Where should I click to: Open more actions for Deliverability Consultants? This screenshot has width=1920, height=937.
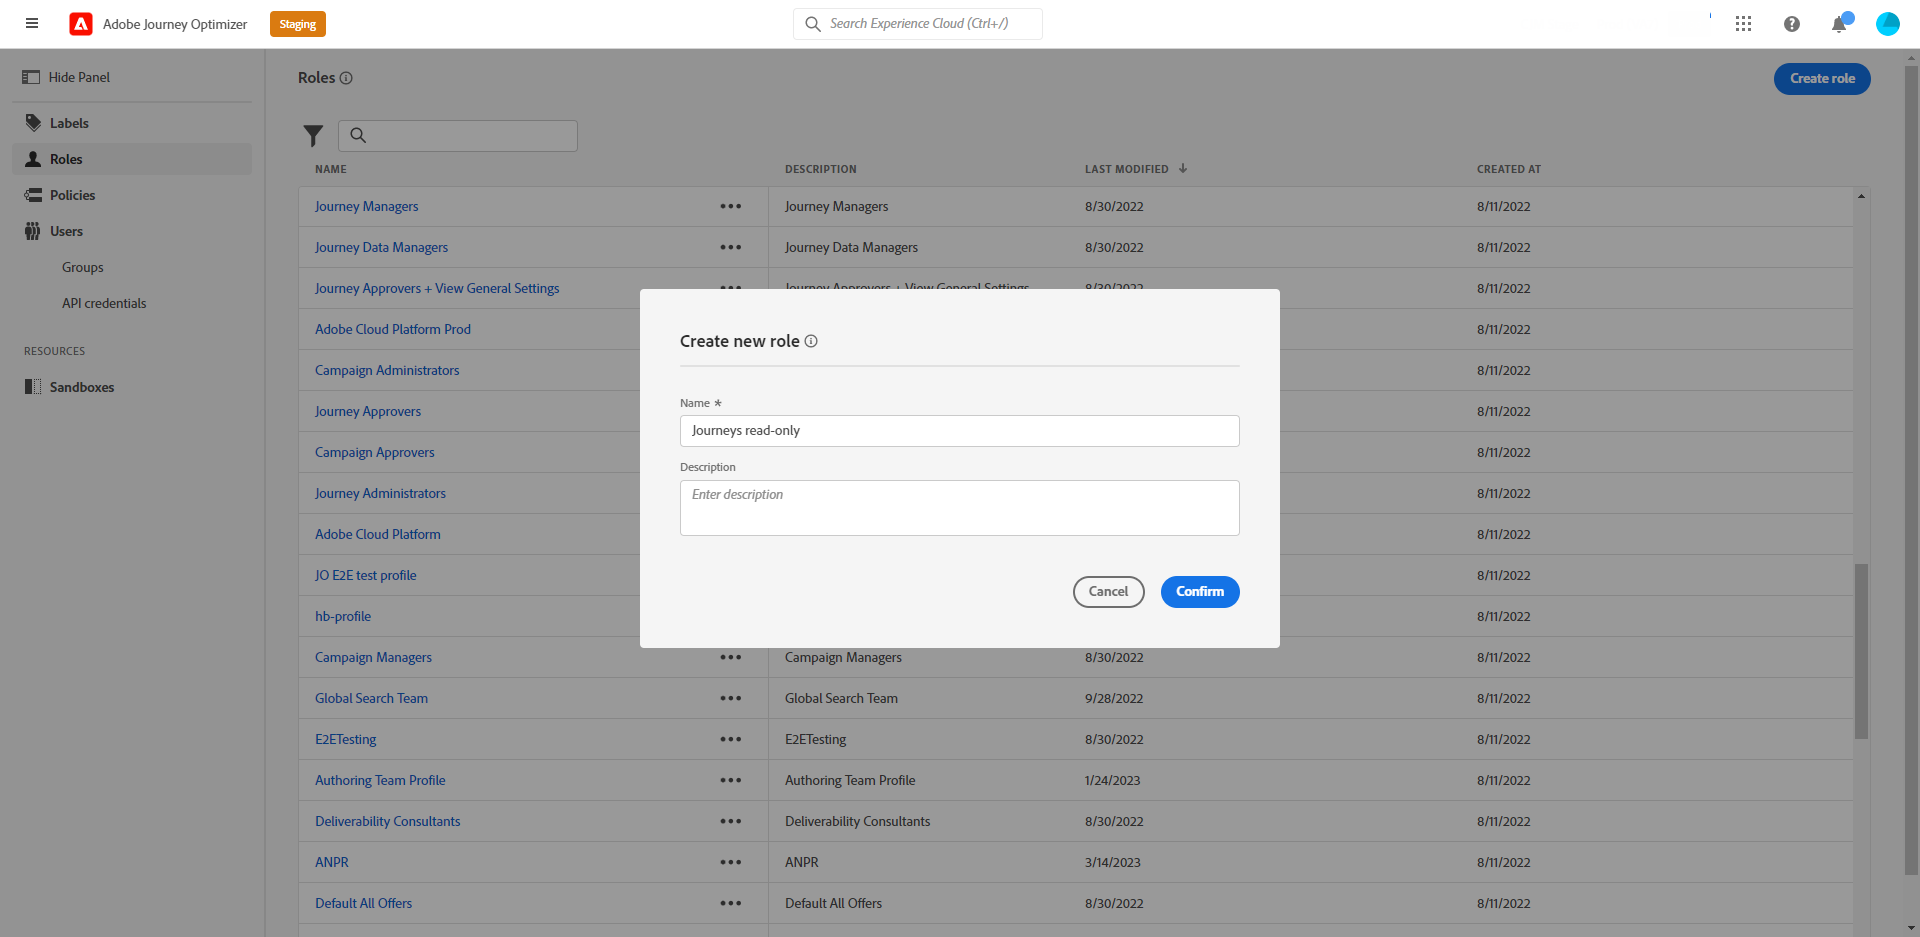pyautogui.click(x=731, y=822)
